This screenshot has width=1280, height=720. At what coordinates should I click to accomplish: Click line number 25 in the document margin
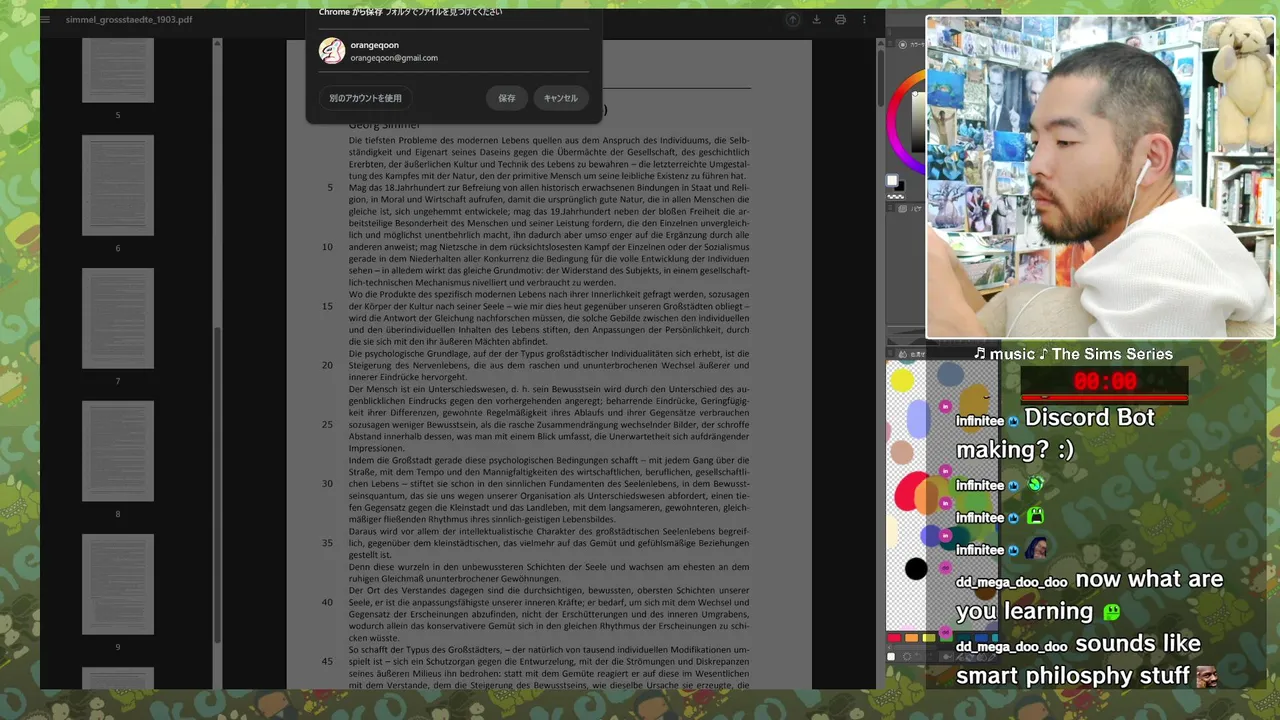(x=327, y=424)
